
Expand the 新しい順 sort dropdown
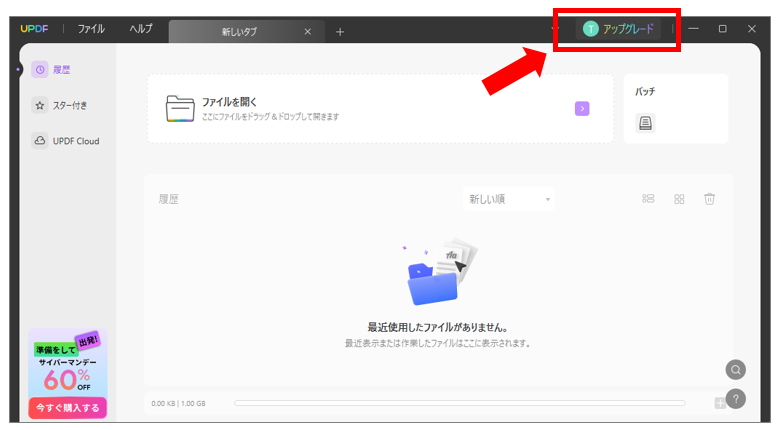point(508,199)
